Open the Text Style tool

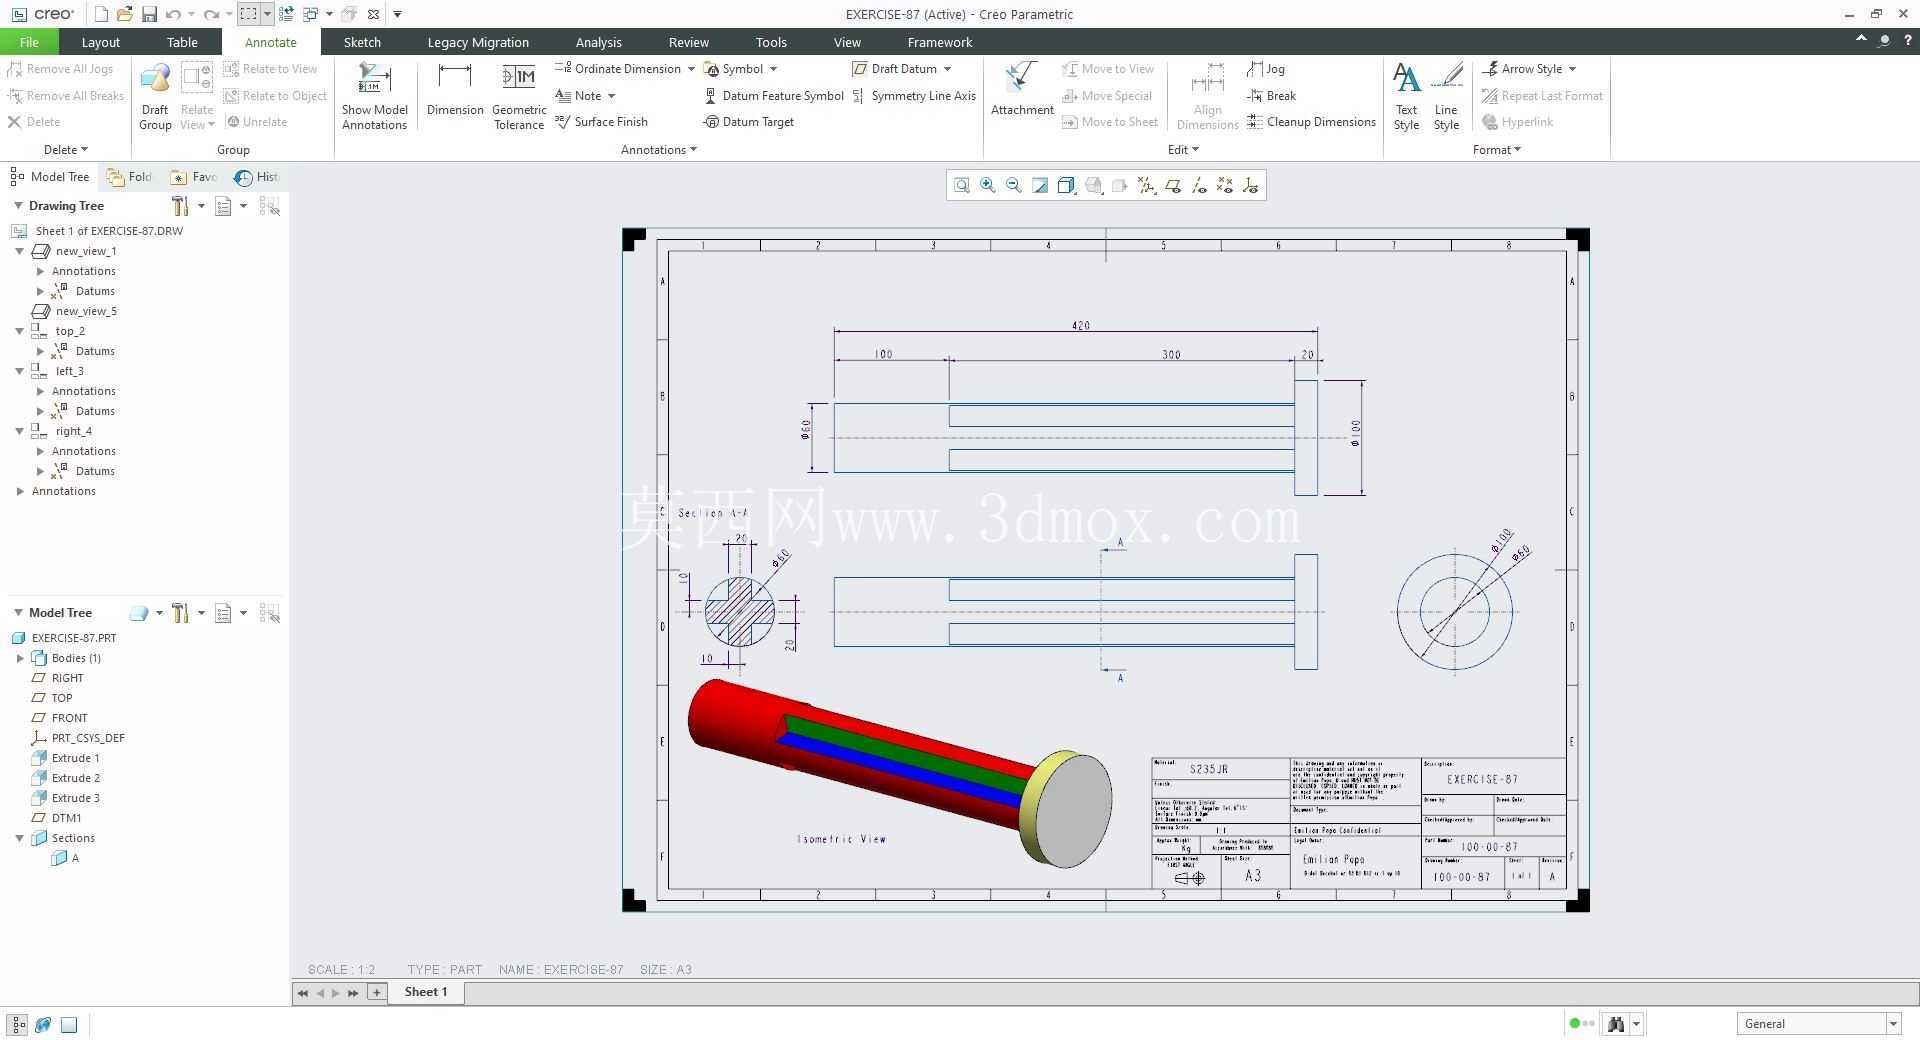coord(1406,96)
